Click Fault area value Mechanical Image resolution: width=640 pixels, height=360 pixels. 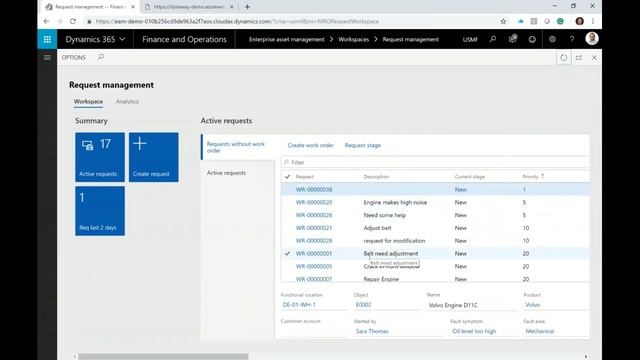click(540, 331)
